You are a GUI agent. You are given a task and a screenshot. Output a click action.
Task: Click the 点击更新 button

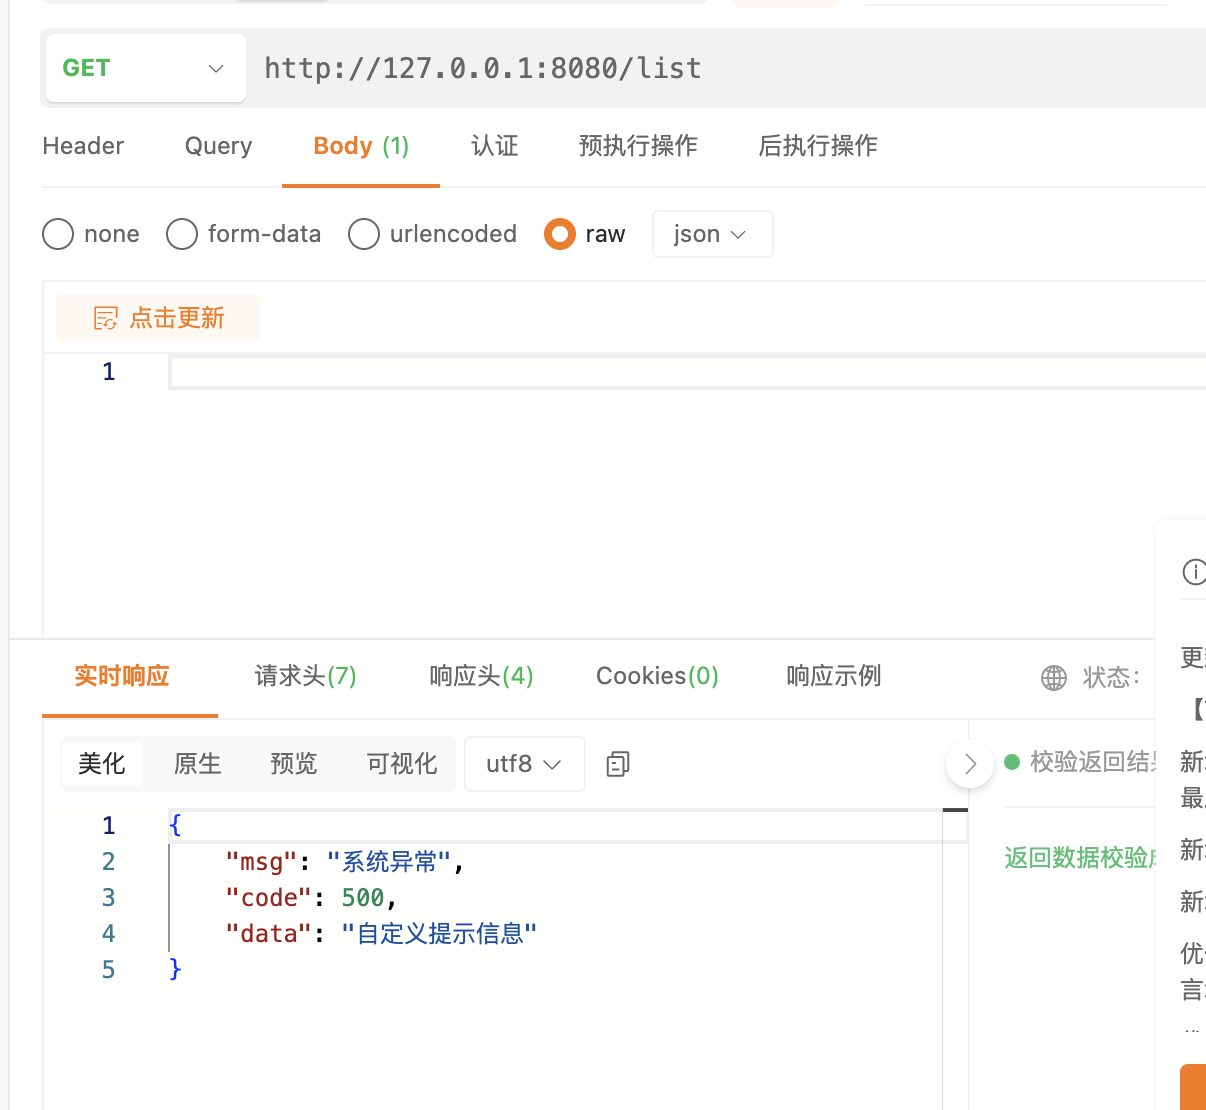point(158,318)
